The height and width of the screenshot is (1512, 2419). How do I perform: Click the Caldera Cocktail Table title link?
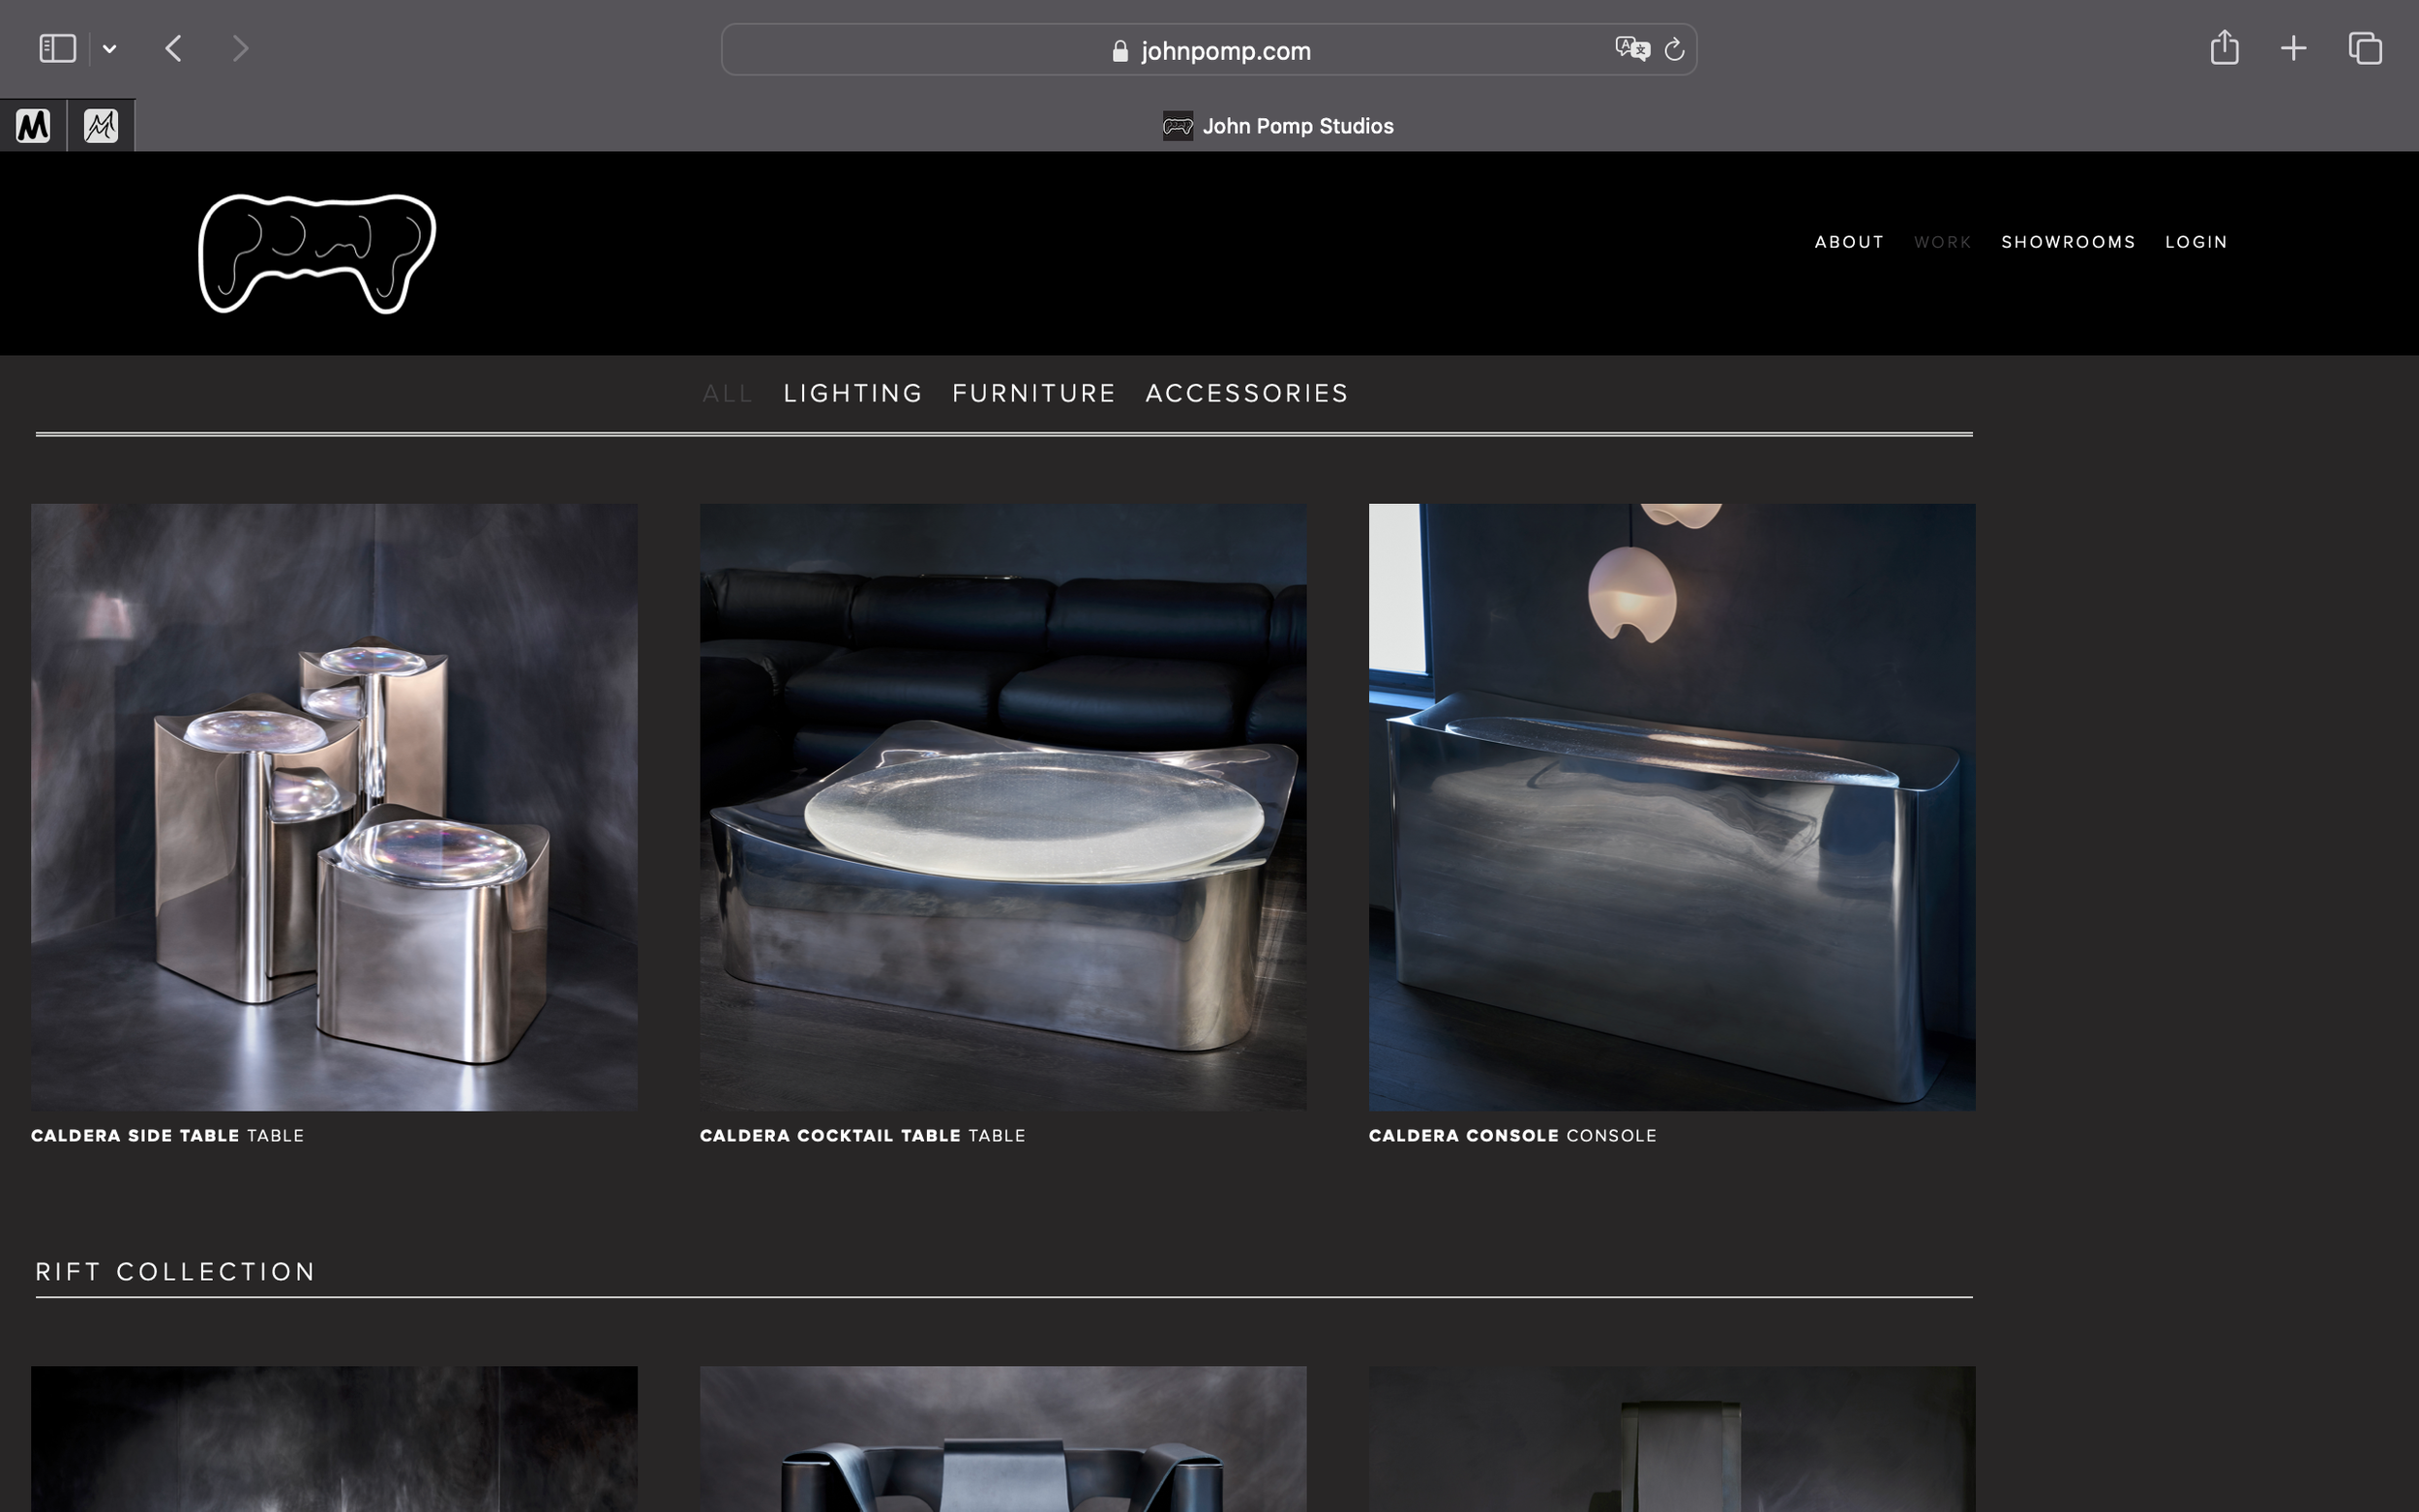tap(830, 1135)
